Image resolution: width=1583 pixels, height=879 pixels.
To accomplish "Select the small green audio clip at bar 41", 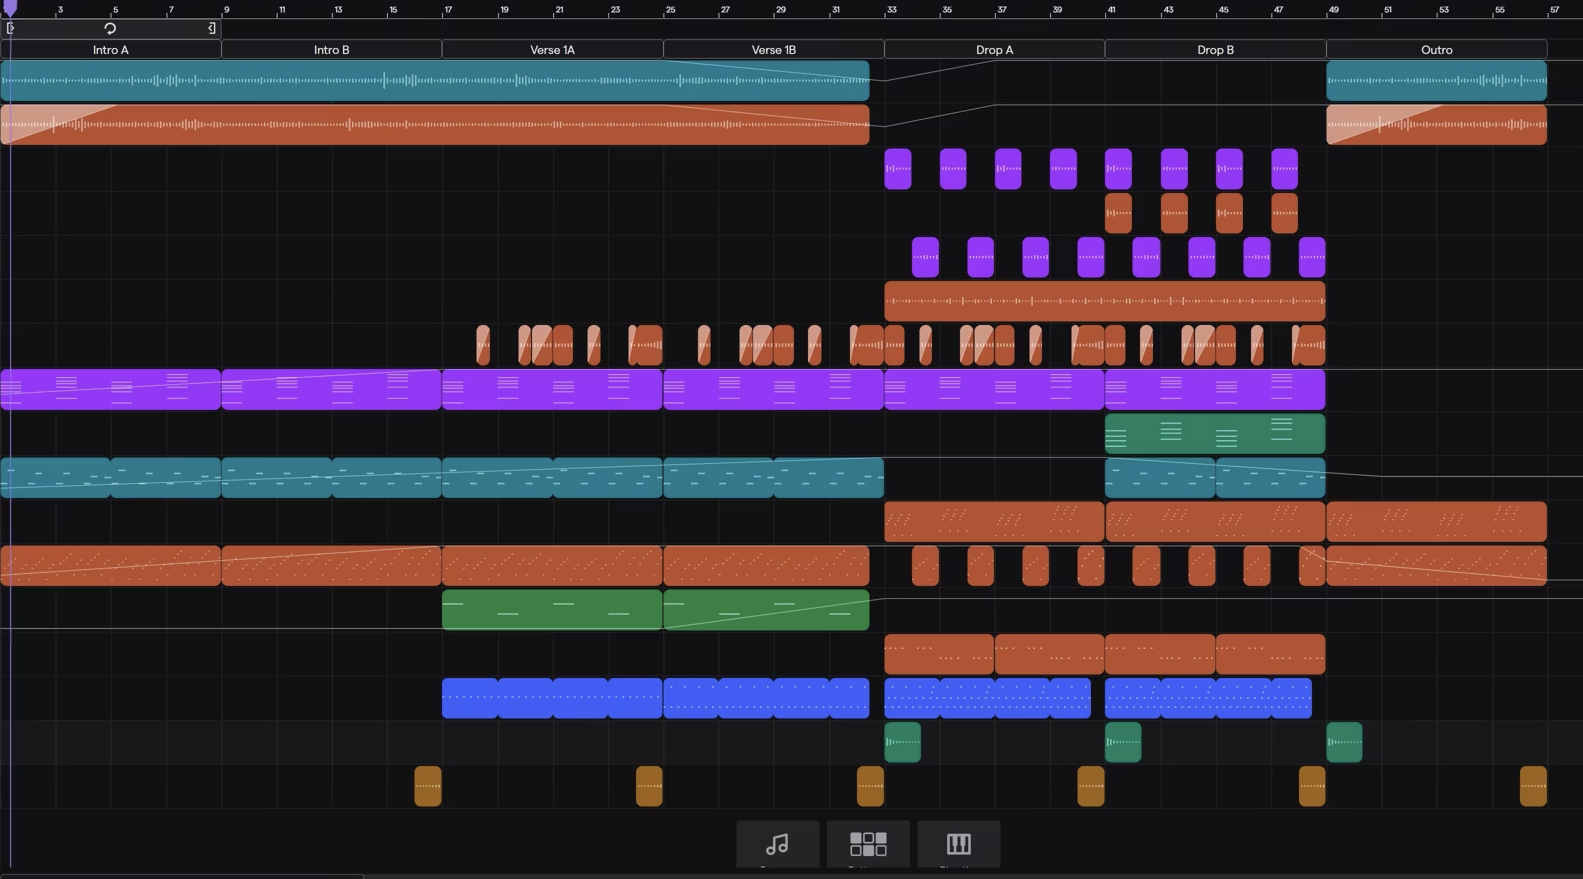I will coord(1123,742).
